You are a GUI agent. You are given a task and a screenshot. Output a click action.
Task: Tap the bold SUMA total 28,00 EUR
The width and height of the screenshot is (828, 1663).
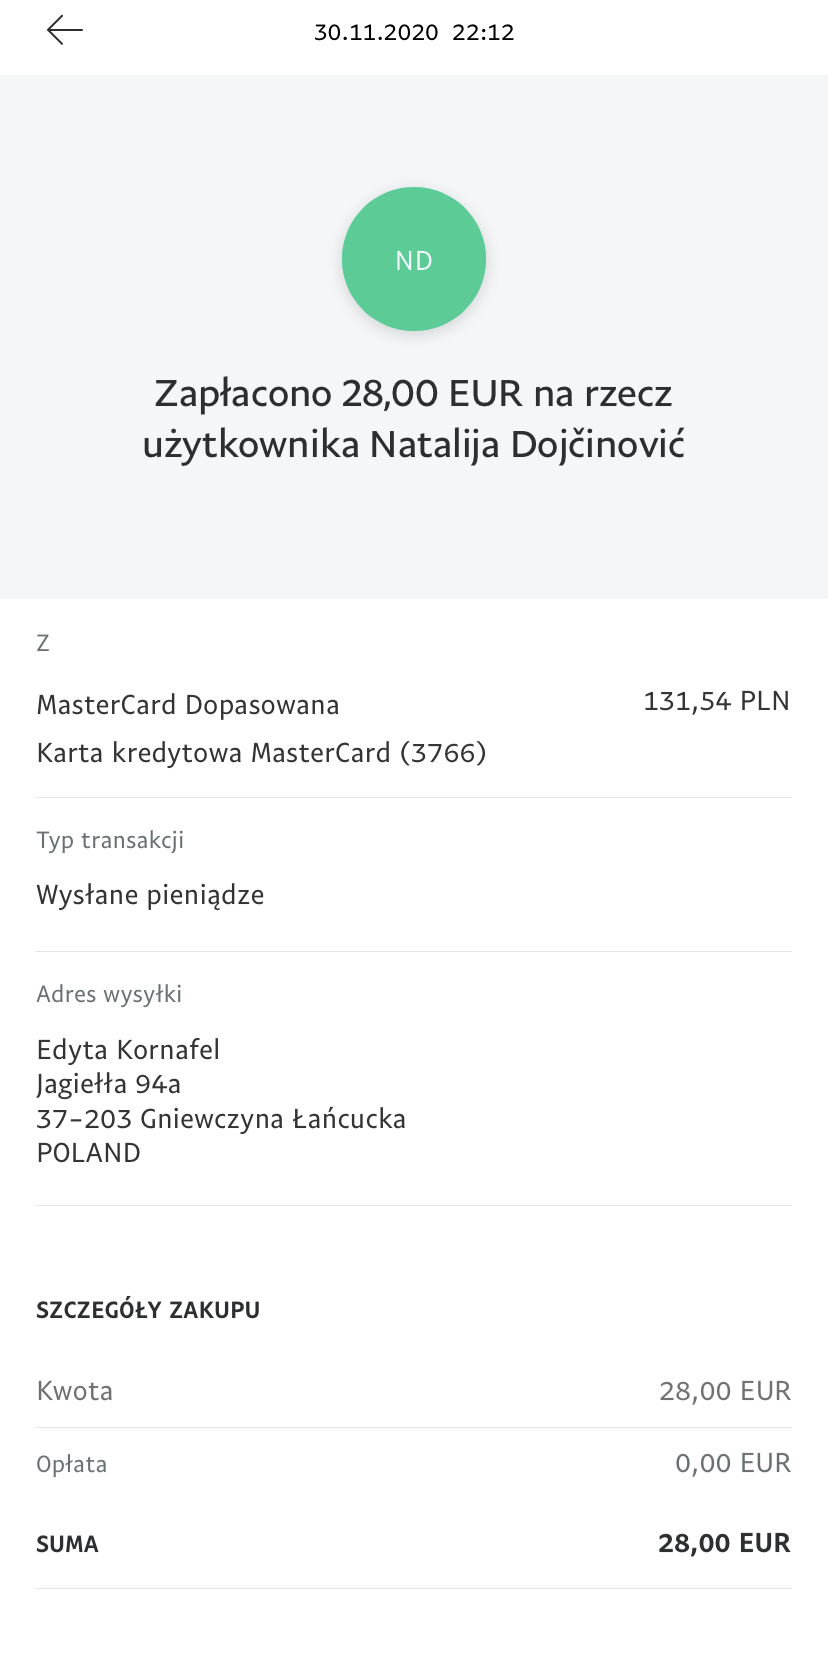[x=724, y=1543]
